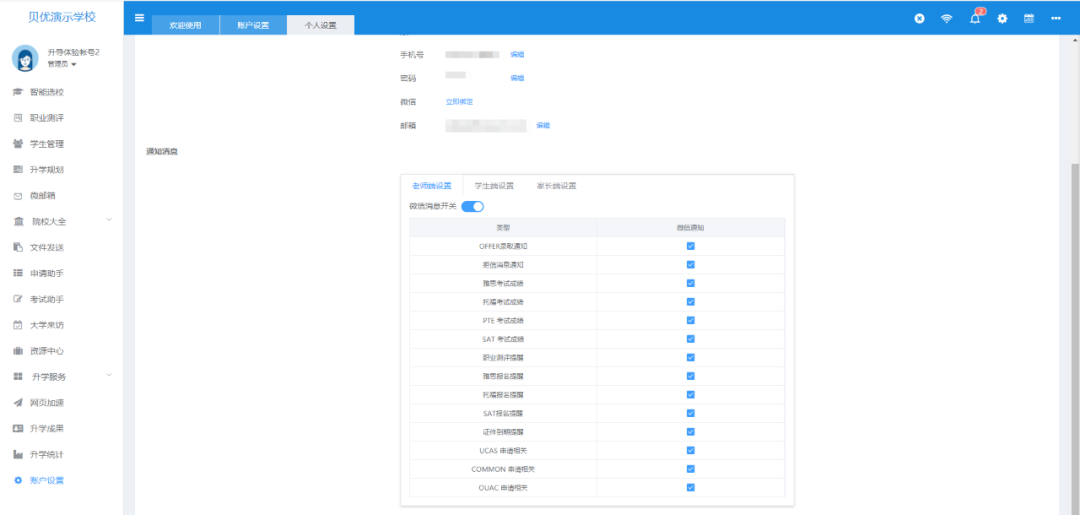This screenshot has height=515, width=1080.
Task: Click the circled X icon in top bar
Action: [x=919, y=19]
